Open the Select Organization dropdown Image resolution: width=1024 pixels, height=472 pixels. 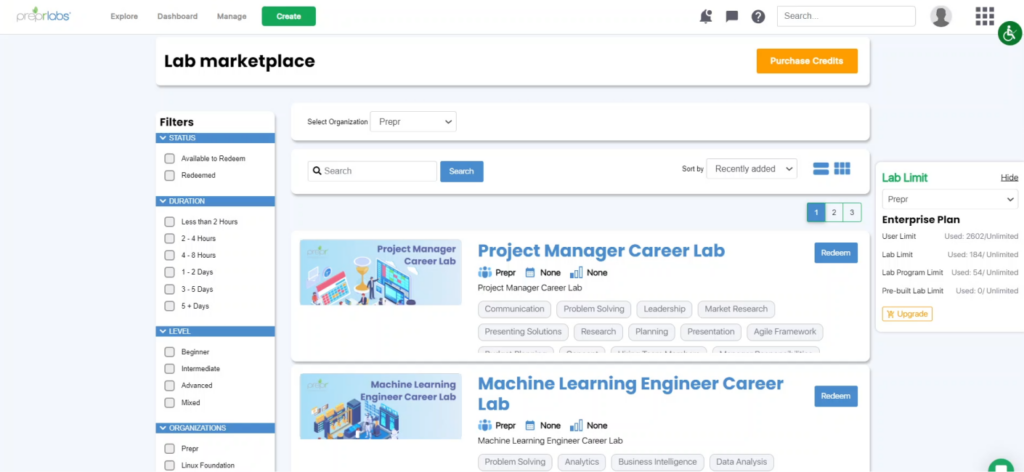413,121
